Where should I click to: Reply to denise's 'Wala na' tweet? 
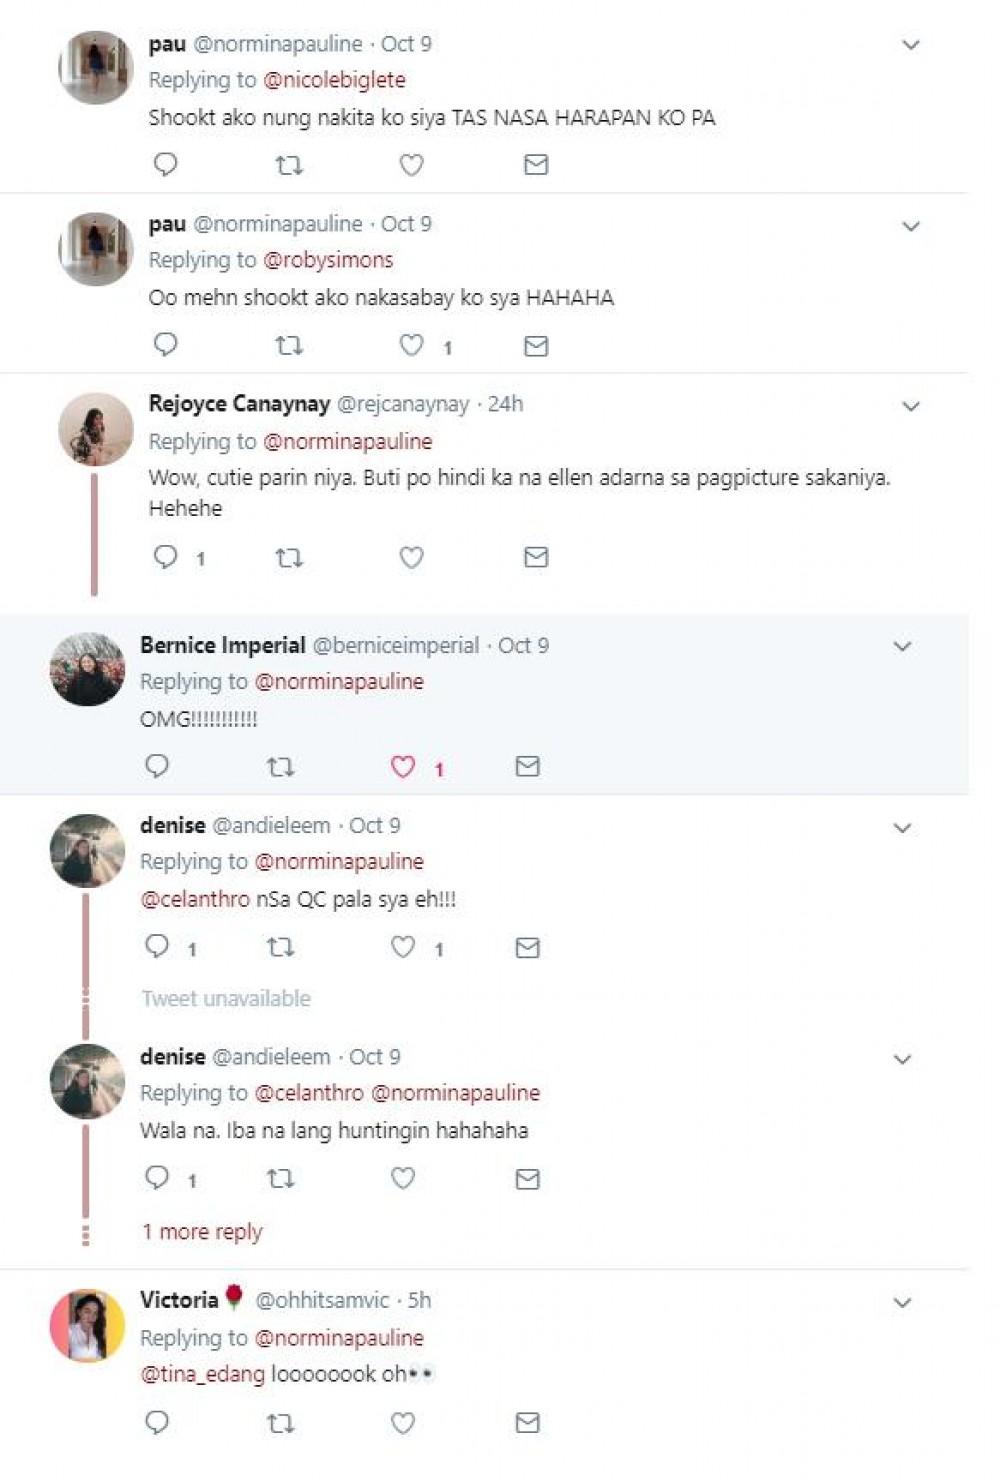[x=157, y=1178]
